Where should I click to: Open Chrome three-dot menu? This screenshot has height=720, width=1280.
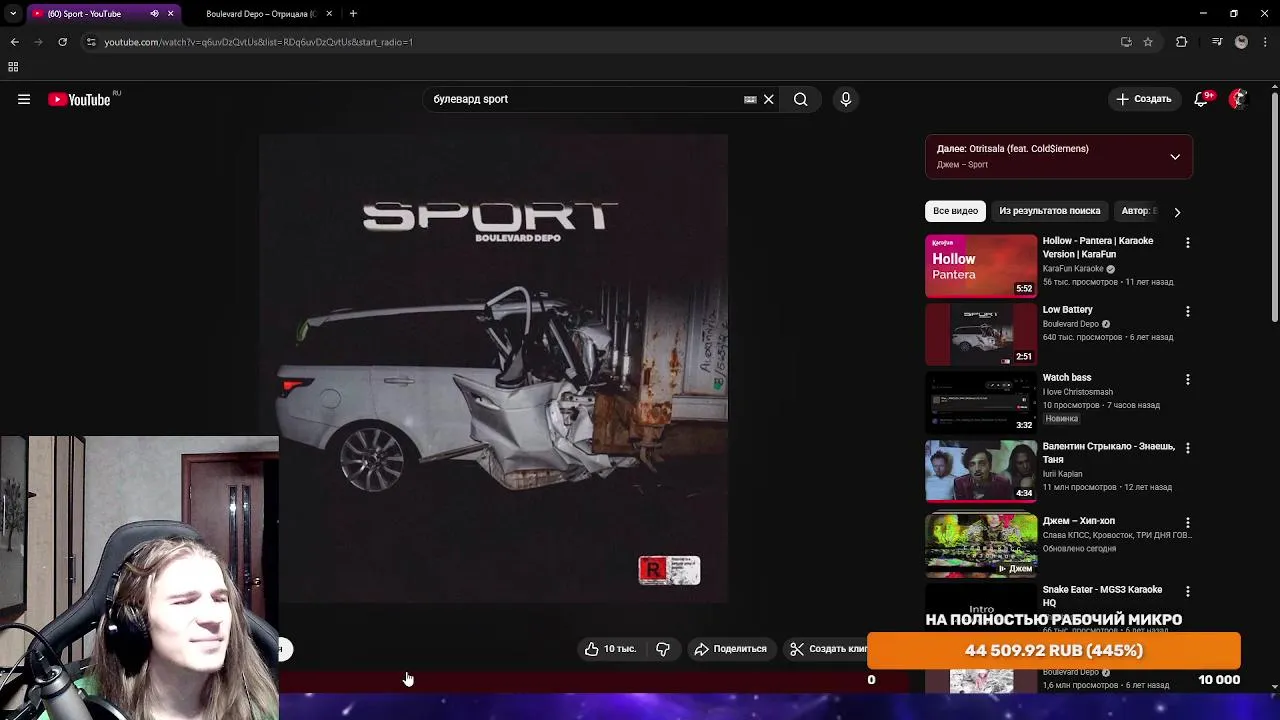click(1265, 42)
